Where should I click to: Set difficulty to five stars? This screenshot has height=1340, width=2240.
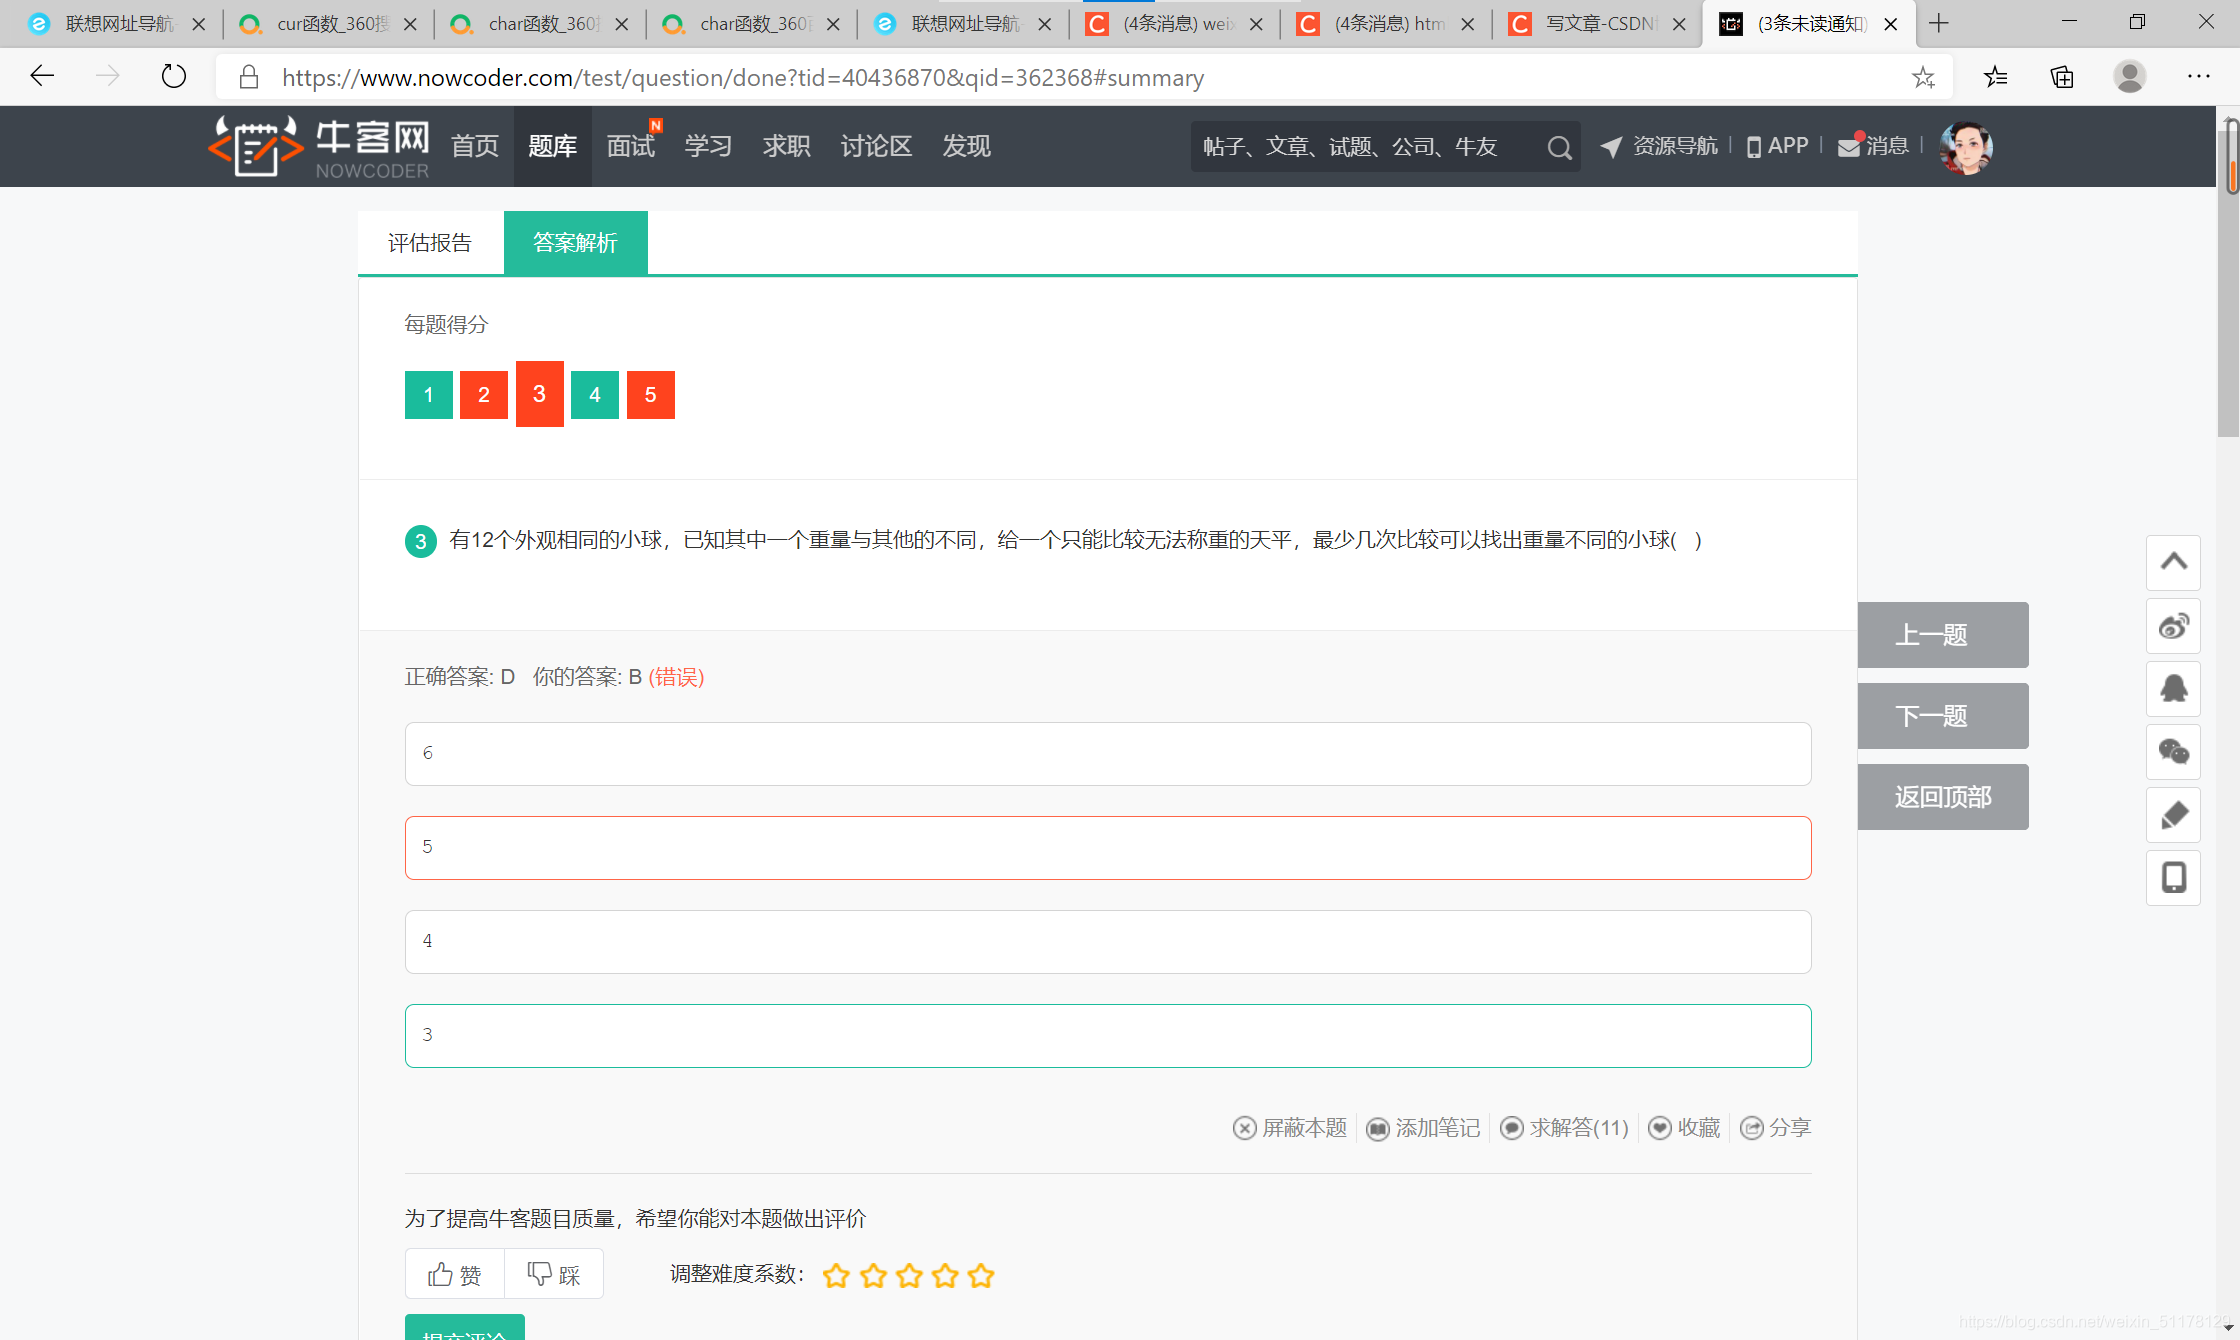coord(981,1275)
